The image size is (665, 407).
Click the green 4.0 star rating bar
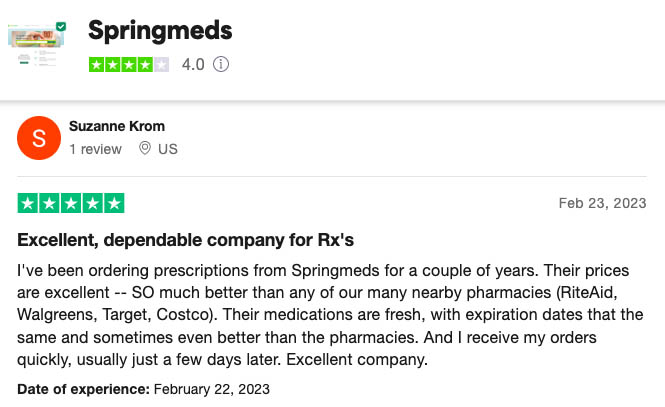coord(129,64)
